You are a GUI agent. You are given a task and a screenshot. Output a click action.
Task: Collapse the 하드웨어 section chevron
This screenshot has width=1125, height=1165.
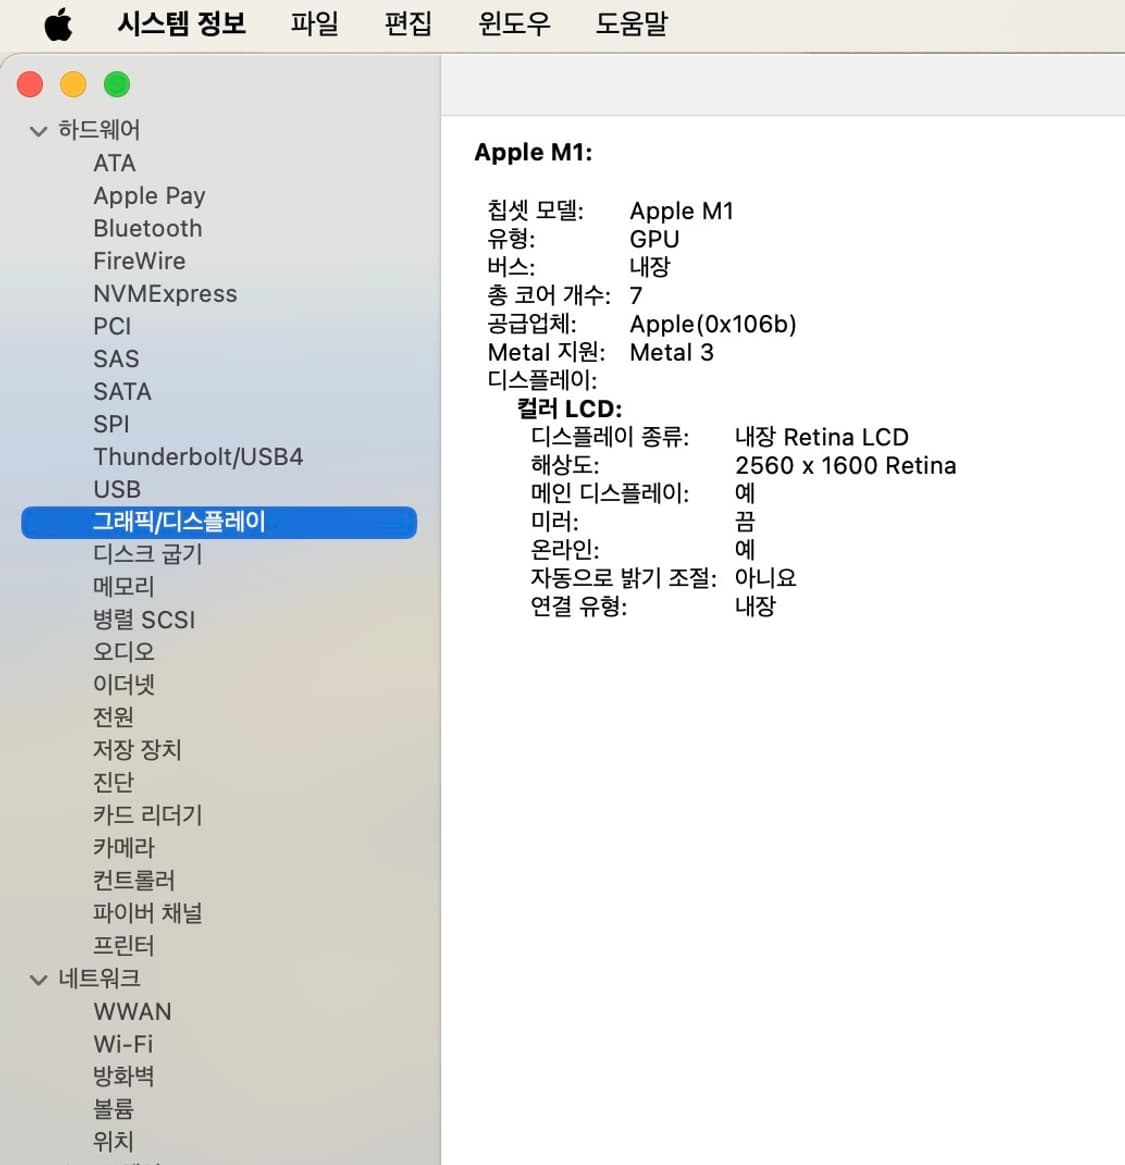pos(39,131)
